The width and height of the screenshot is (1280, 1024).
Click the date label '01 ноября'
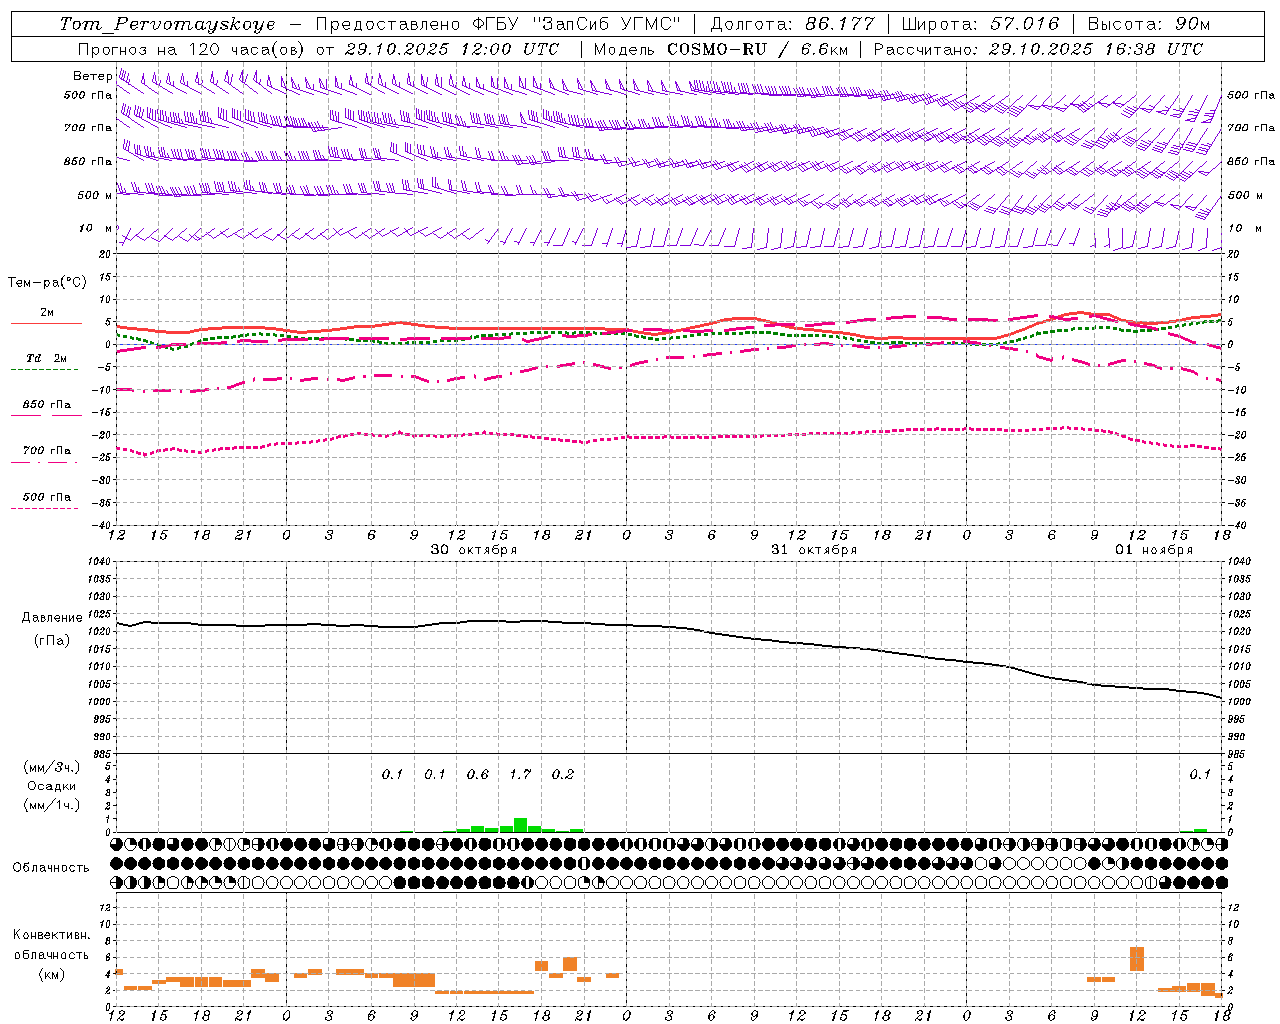[x=1154, y=550]
